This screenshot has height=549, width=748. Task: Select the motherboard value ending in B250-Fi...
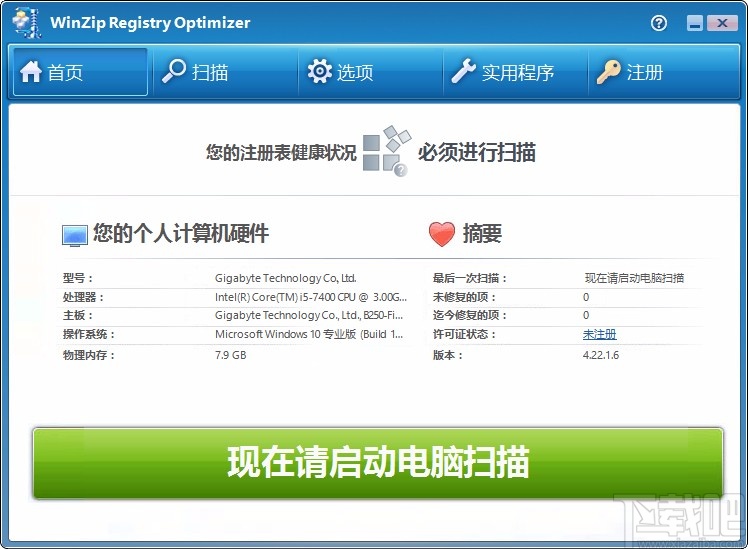[309, 315]
